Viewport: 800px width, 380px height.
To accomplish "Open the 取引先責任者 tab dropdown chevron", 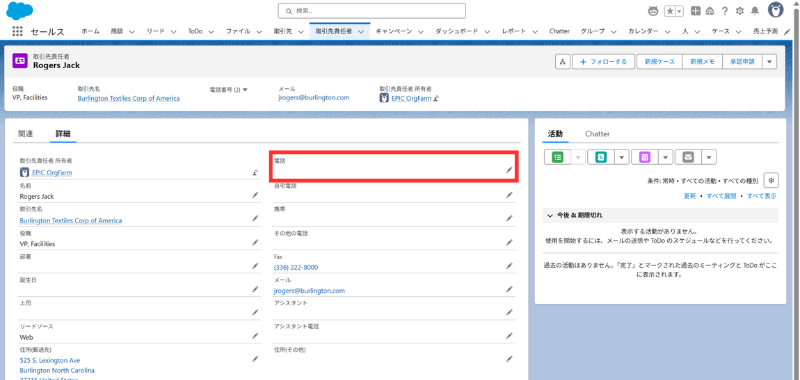I will pyautogui.click(x=362, y=32).
